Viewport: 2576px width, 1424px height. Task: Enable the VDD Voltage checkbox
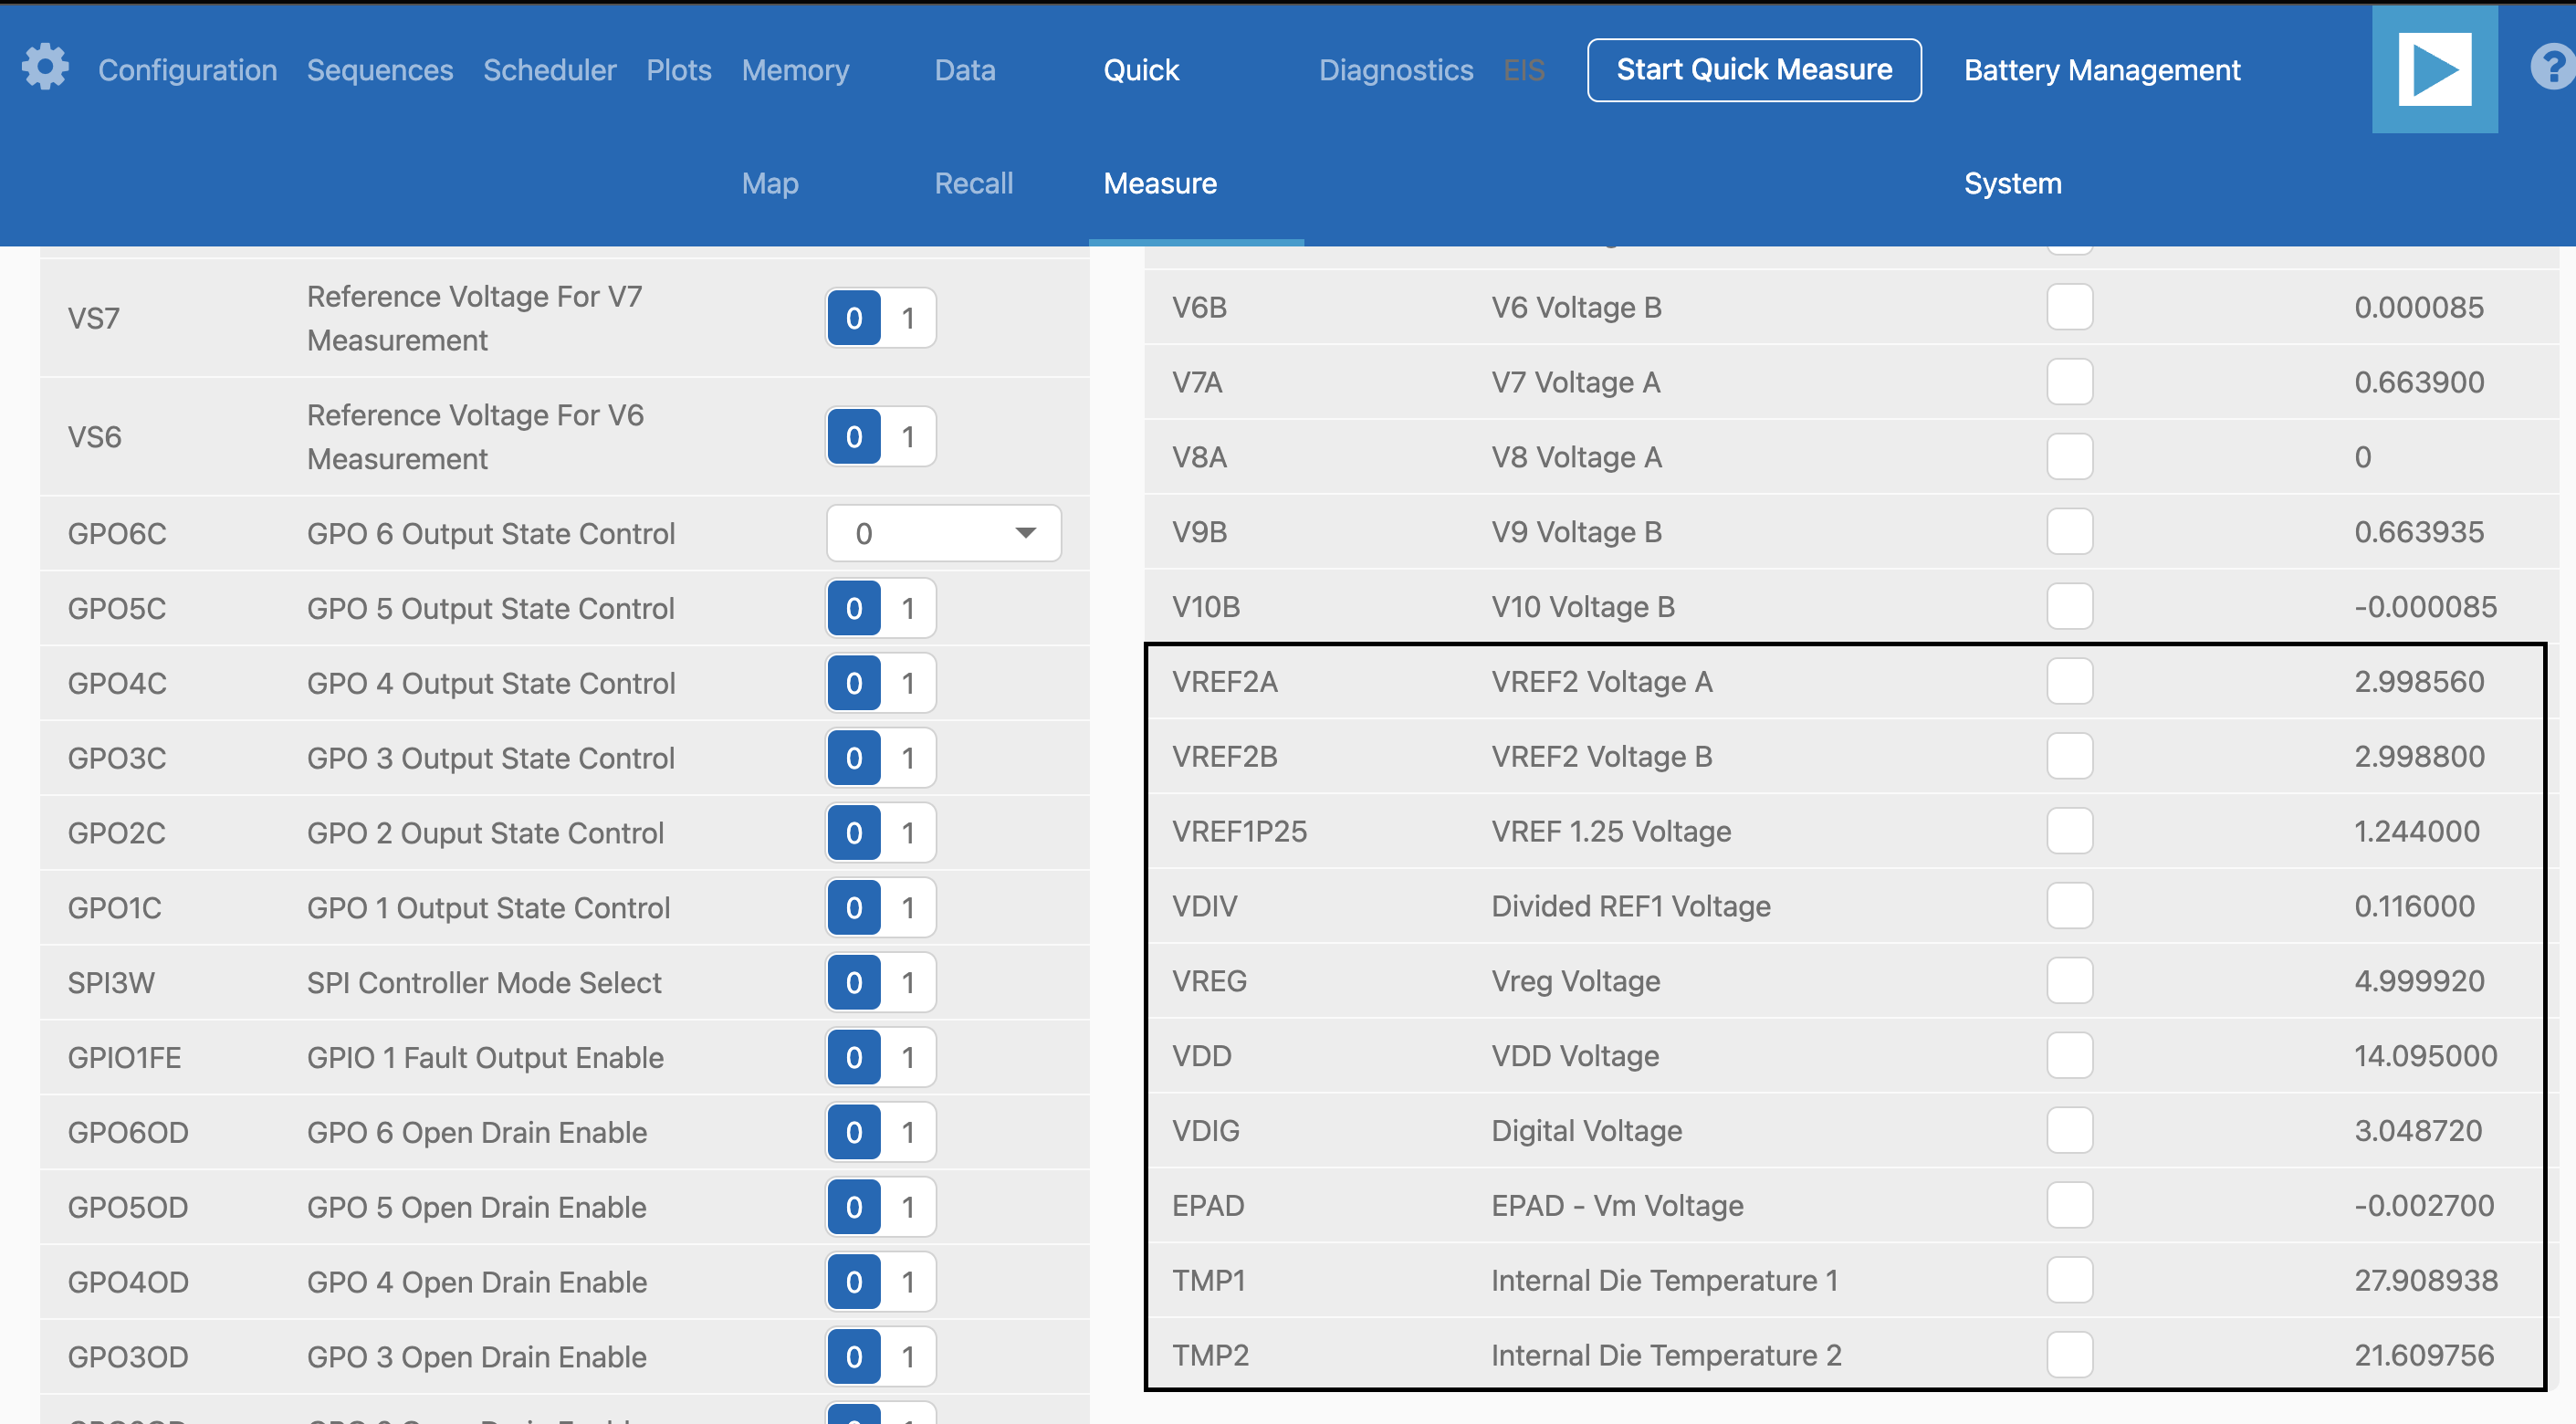point(2070,1055)
